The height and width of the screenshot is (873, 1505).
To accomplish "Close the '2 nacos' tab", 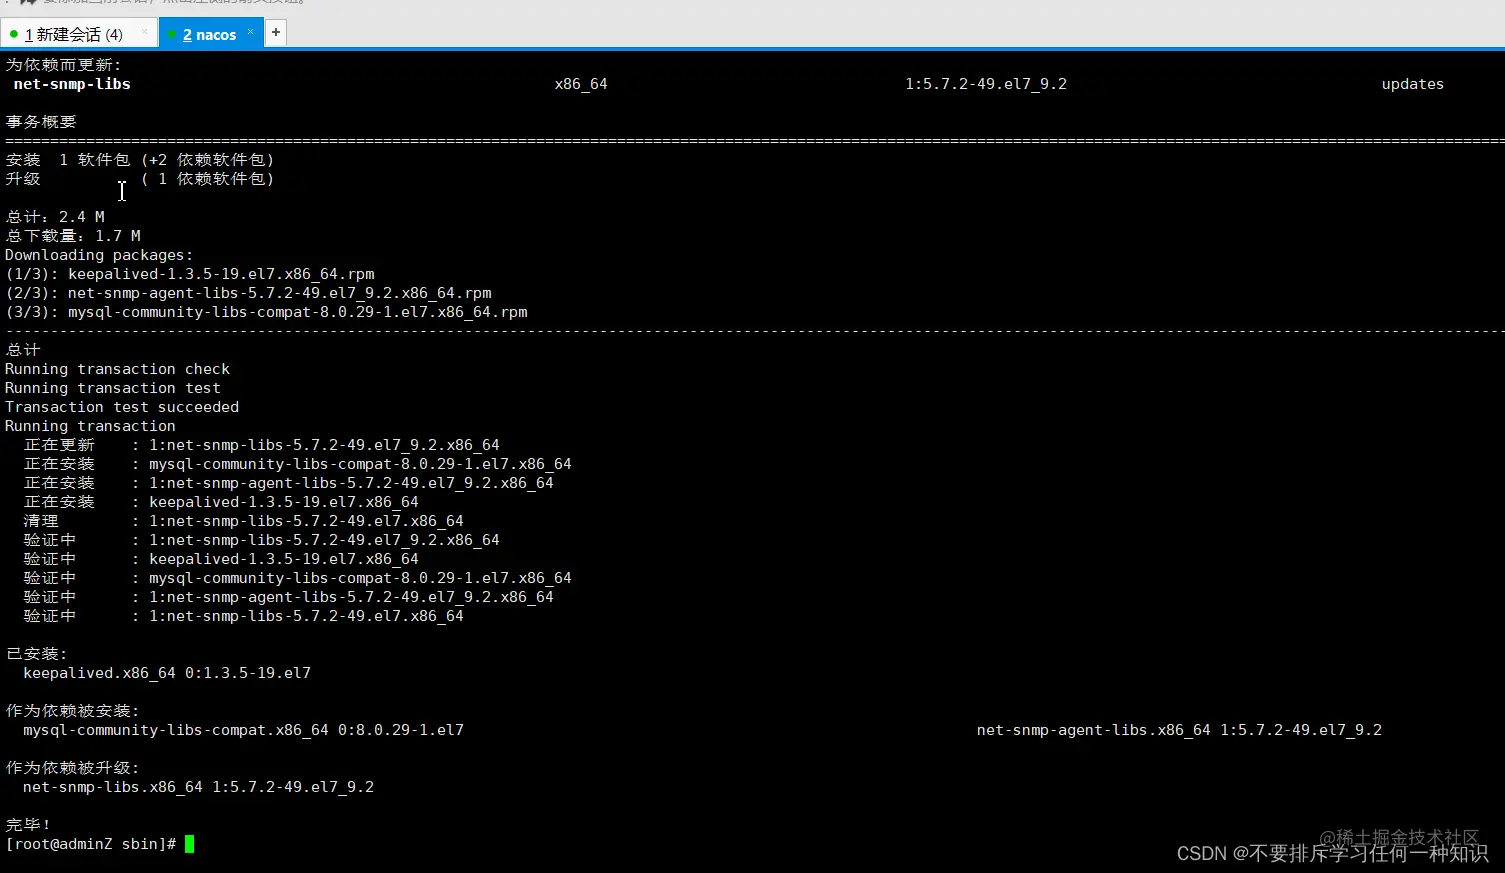I will click(250, 32).
